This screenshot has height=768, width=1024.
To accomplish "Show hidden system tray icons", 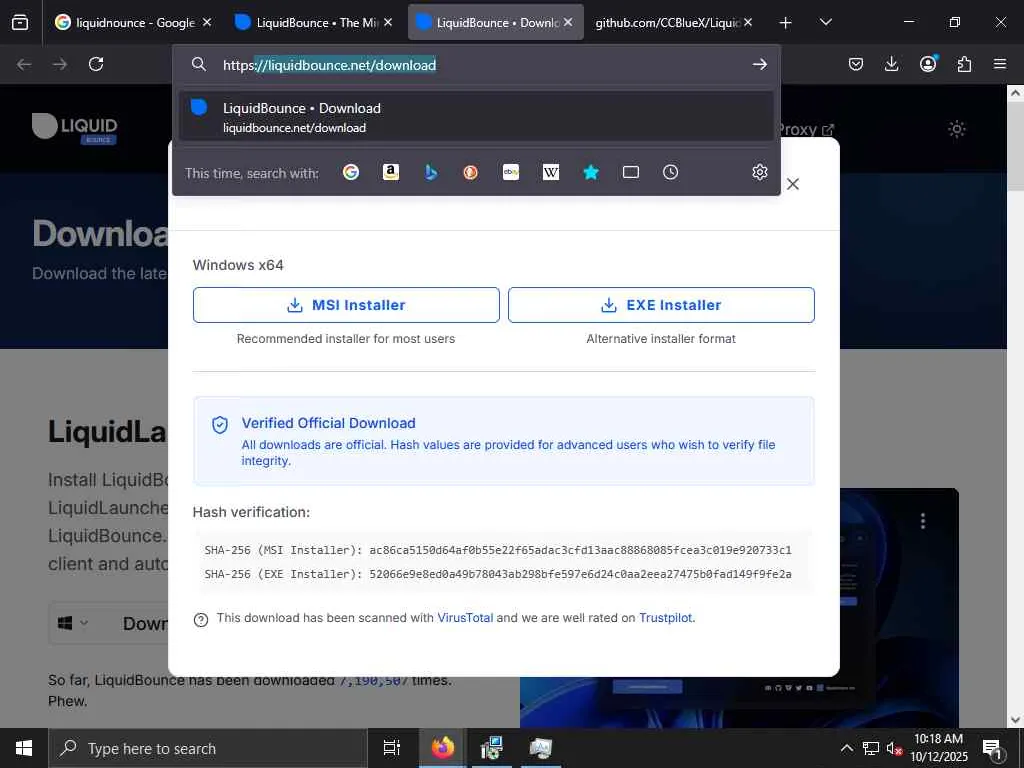I will click(846, 748).
